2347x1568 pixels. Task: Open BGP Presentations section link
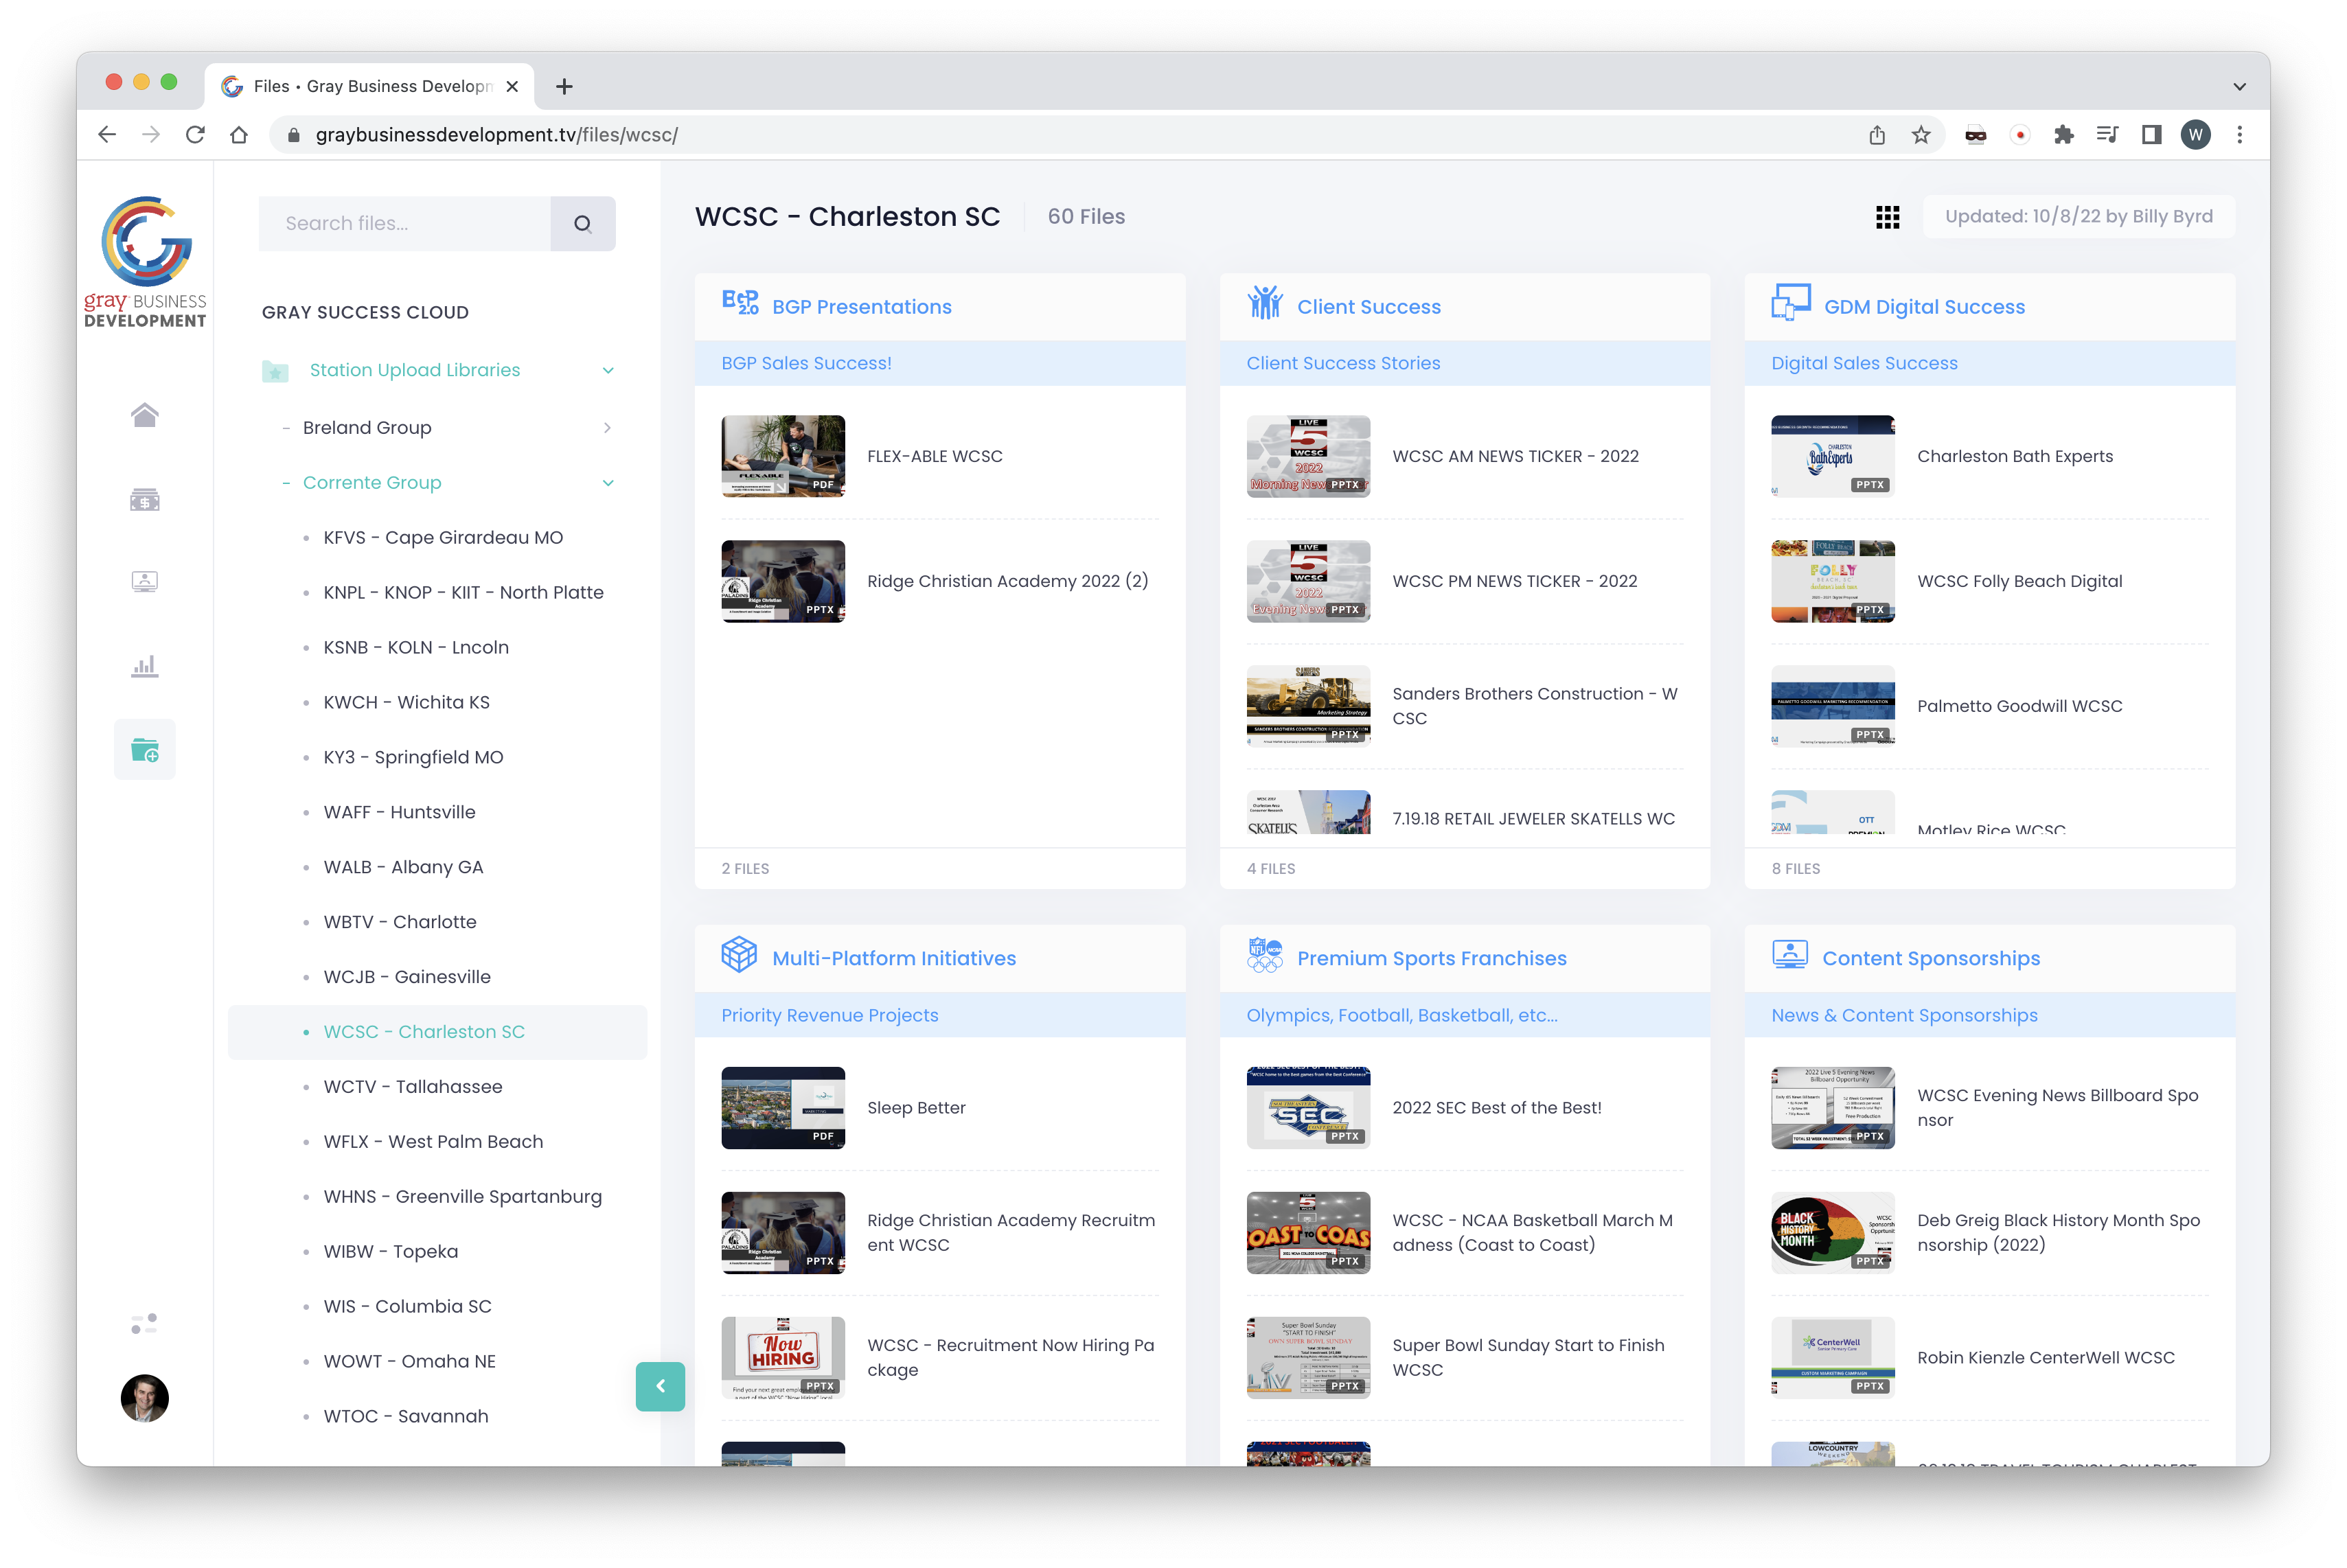(862, 307)
